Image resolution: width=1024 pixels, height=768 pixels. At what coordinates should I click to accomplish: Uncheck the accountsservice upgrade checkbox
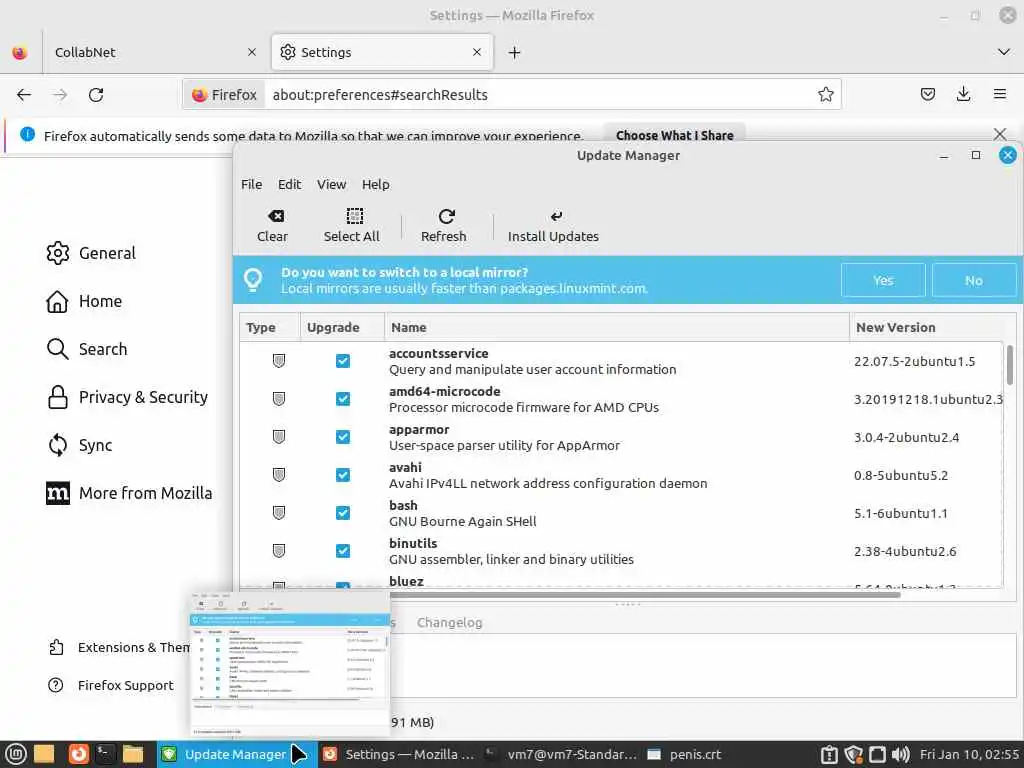343,360
